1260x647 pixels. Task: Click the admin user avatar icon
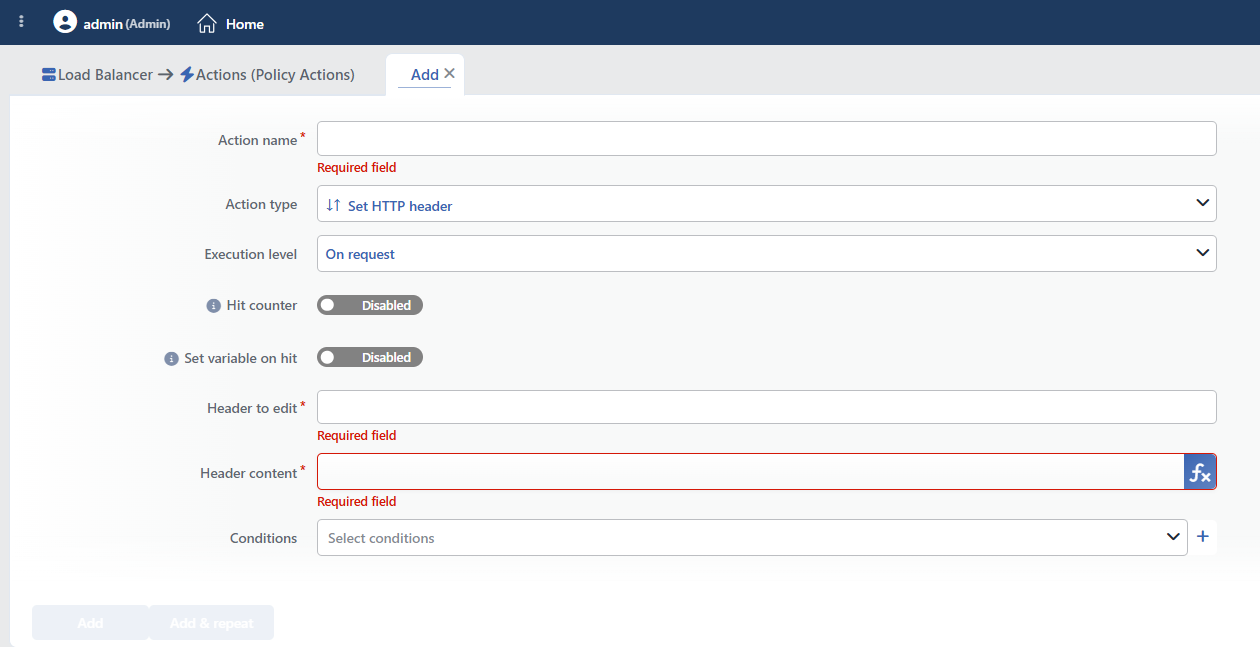[65, 22]
